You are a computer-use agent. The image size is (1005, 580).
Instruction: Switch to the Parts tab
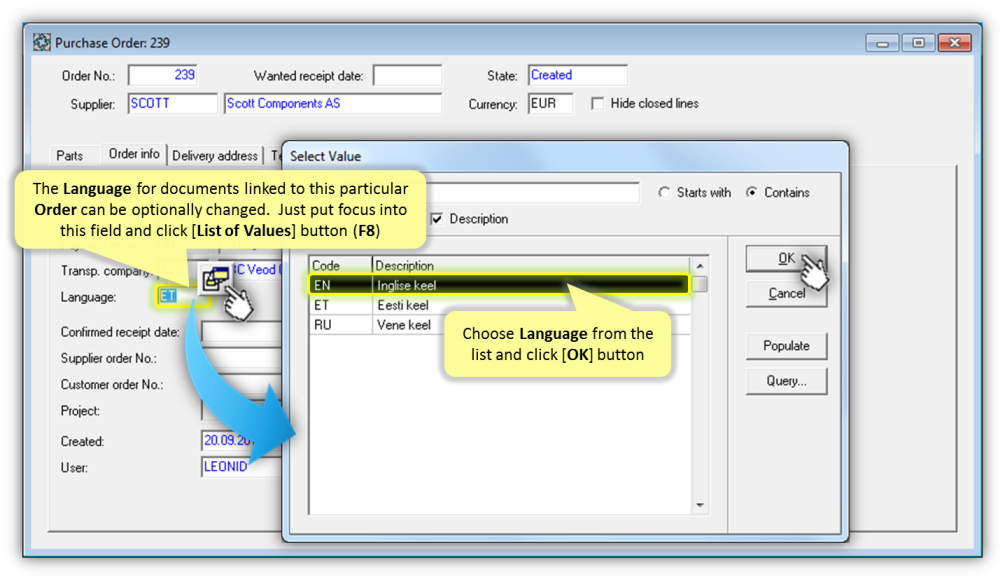coord(70,156)
